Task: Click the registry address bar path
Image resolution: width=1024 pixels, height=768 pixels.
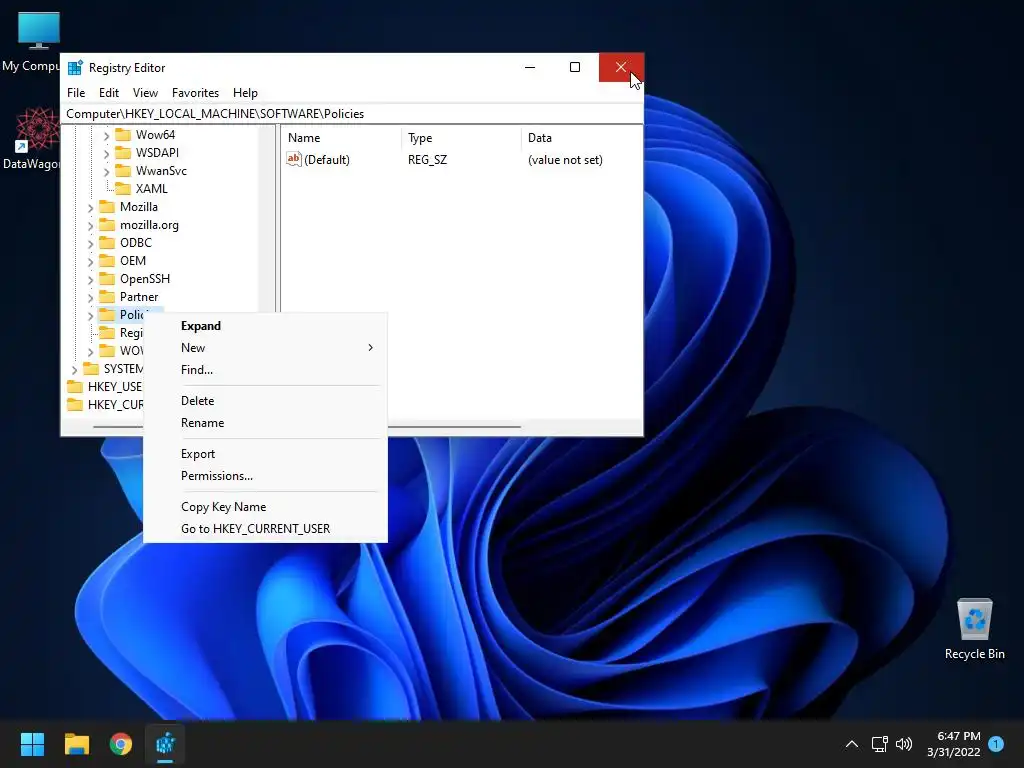Action: point(352,114)
